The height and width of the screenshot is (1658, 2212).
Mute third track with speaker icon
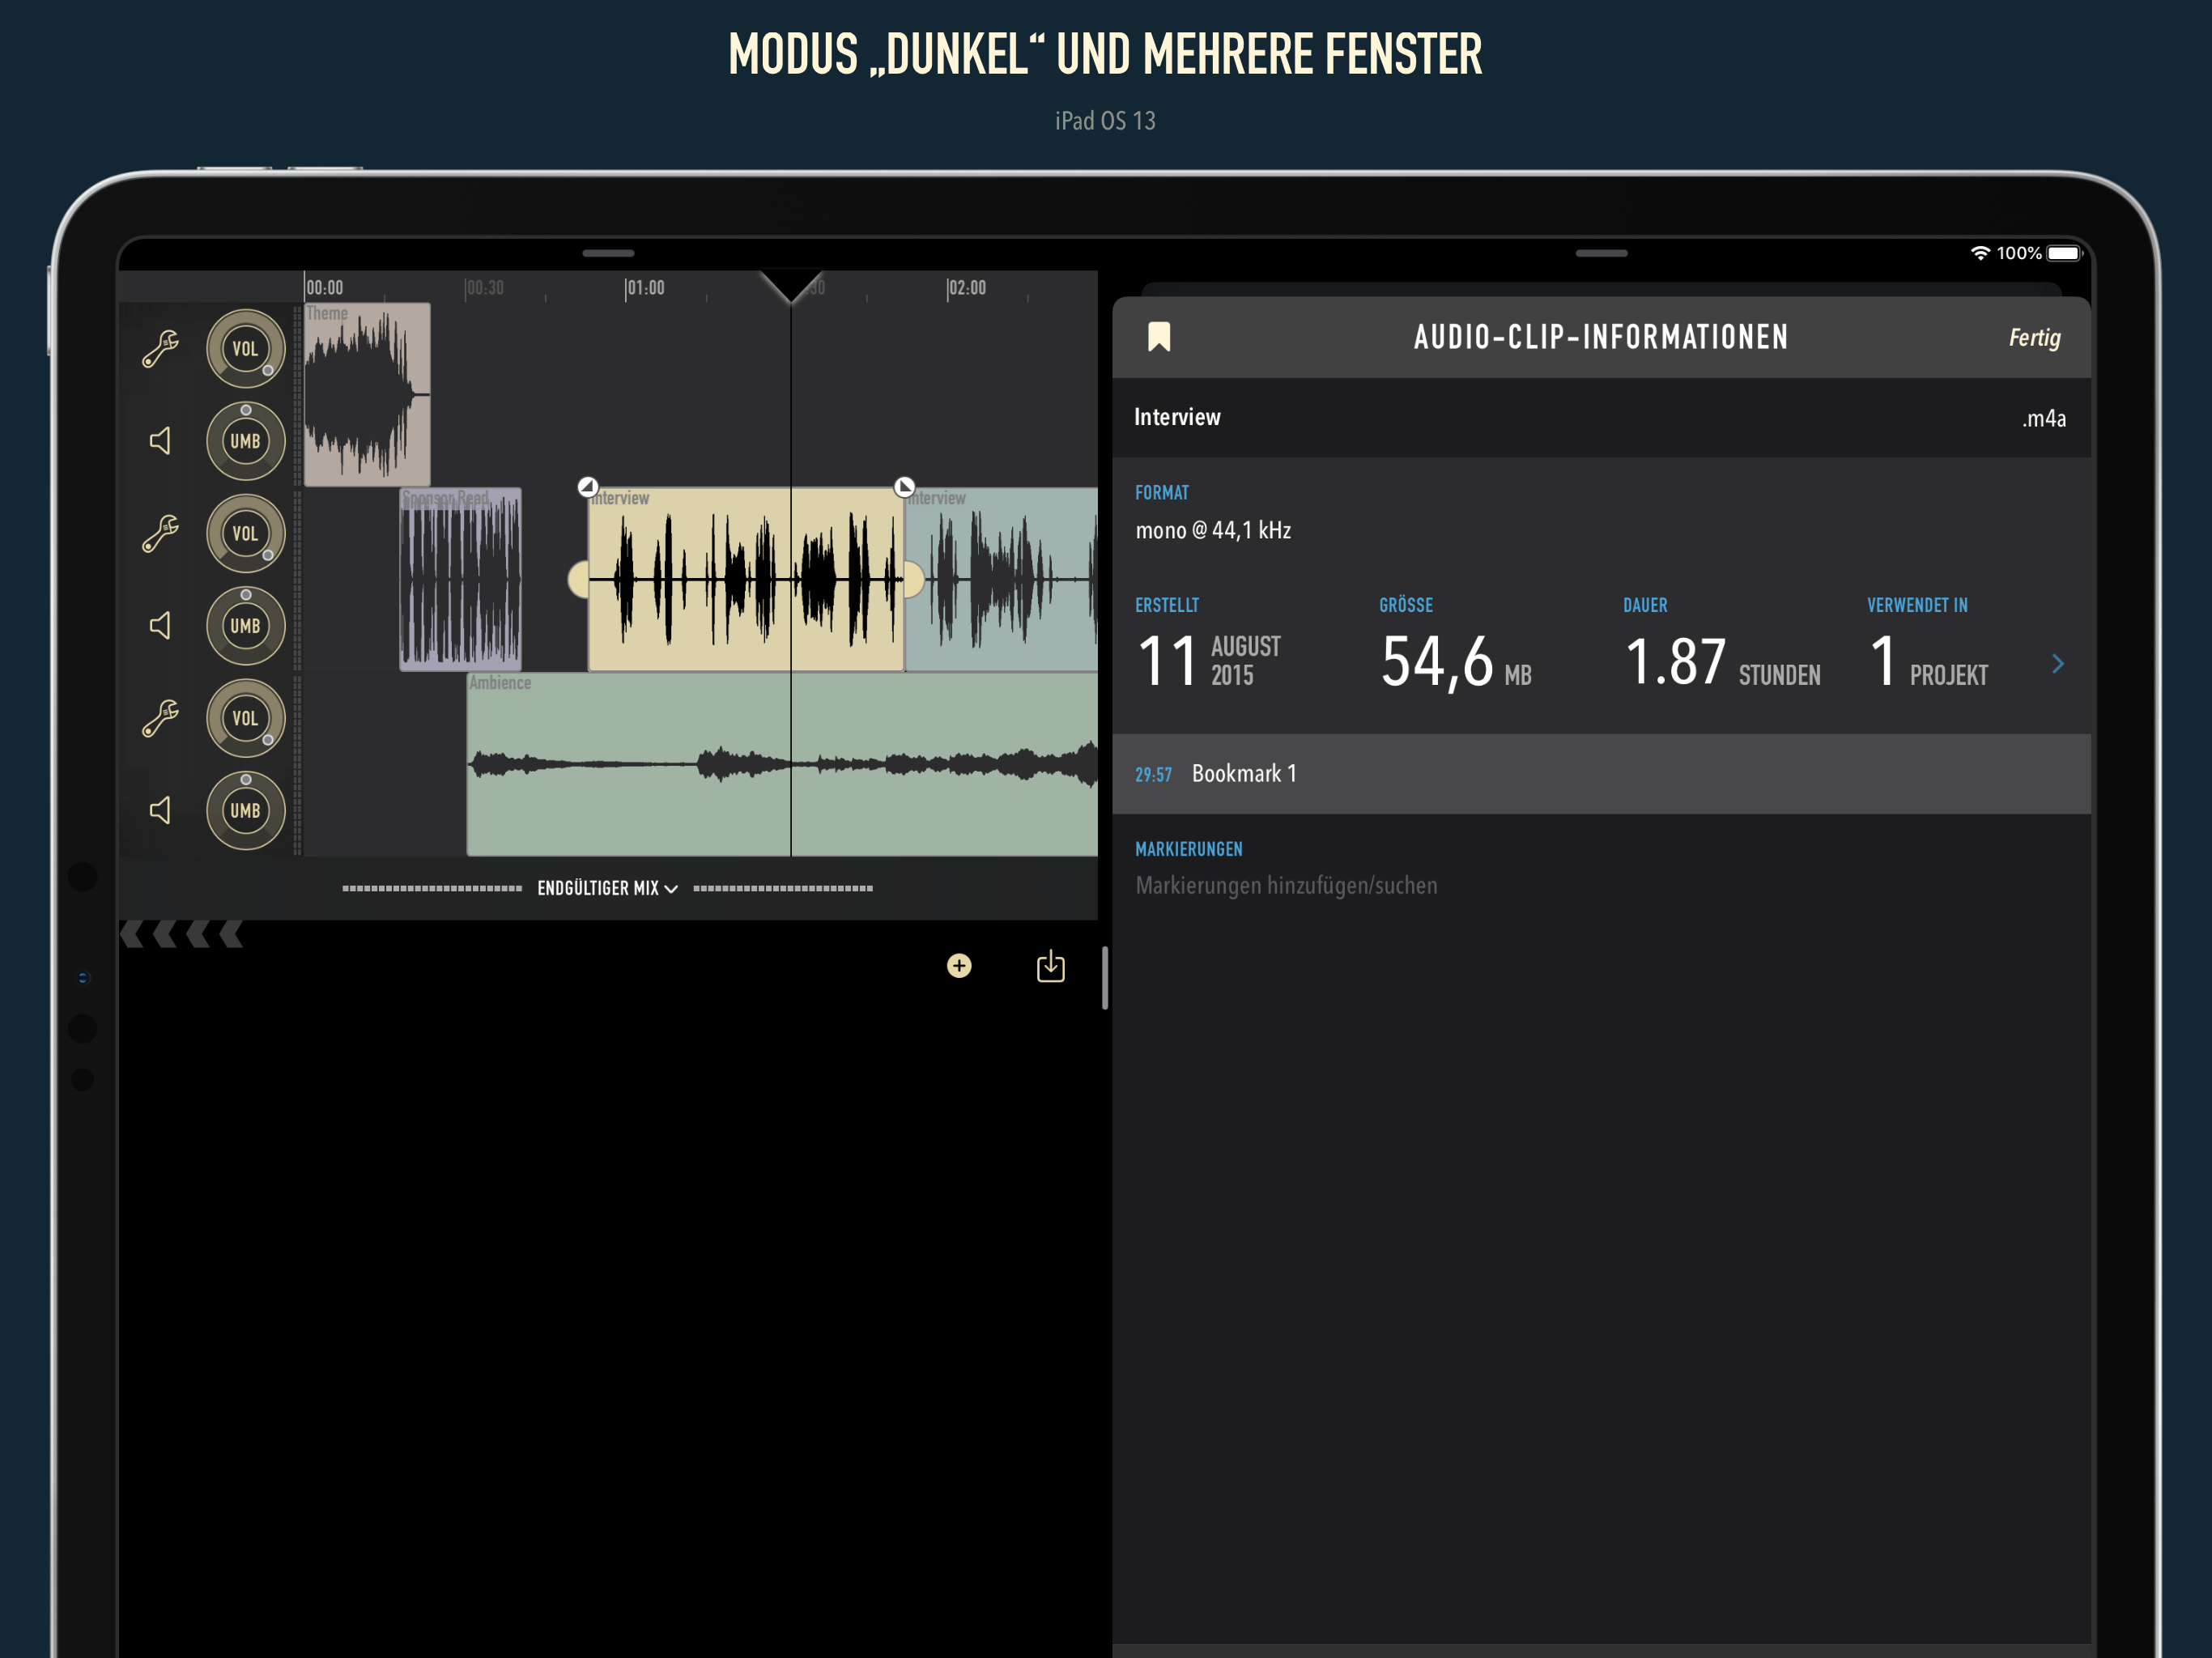point(160,810)
